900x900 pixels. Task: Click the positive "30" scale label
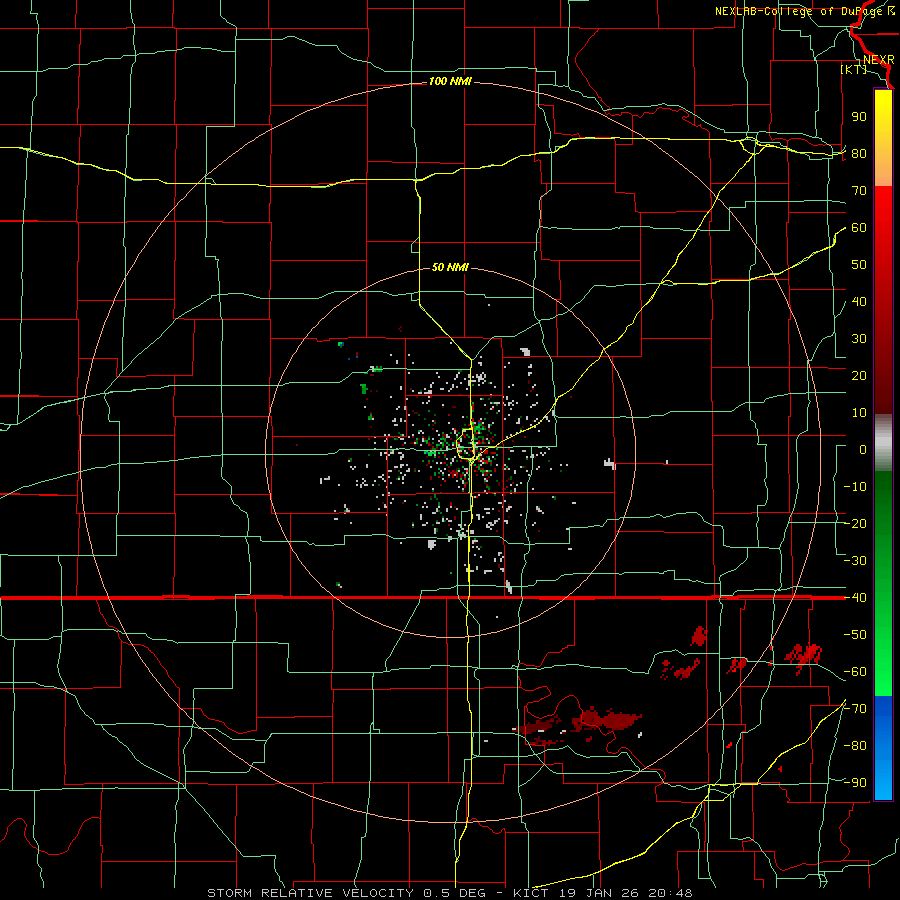pos(859,339)
